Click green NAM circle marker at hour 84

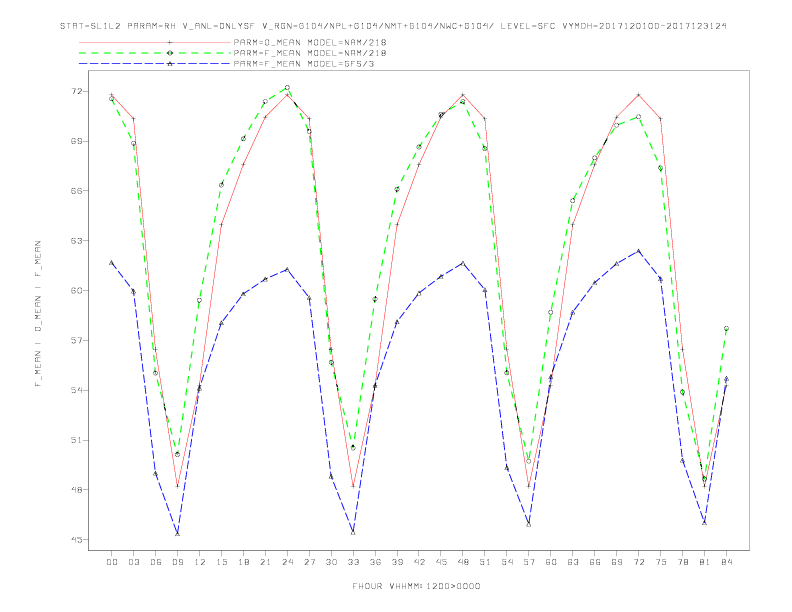point(726,329)
